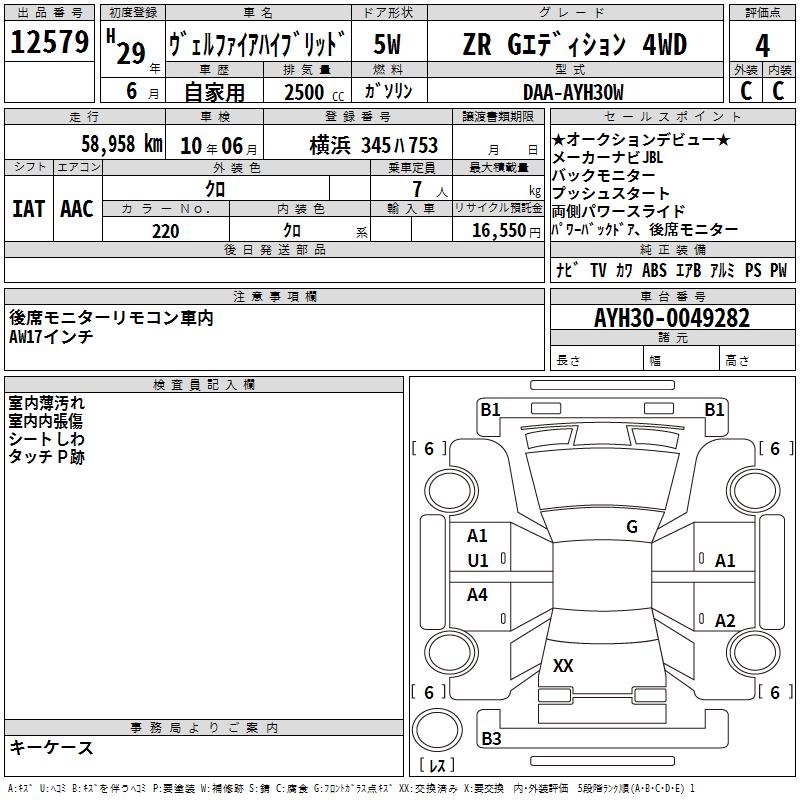Select the inspector remark 室内内張傷
This screenshot has width=800, height=800.
click(45, 421)
